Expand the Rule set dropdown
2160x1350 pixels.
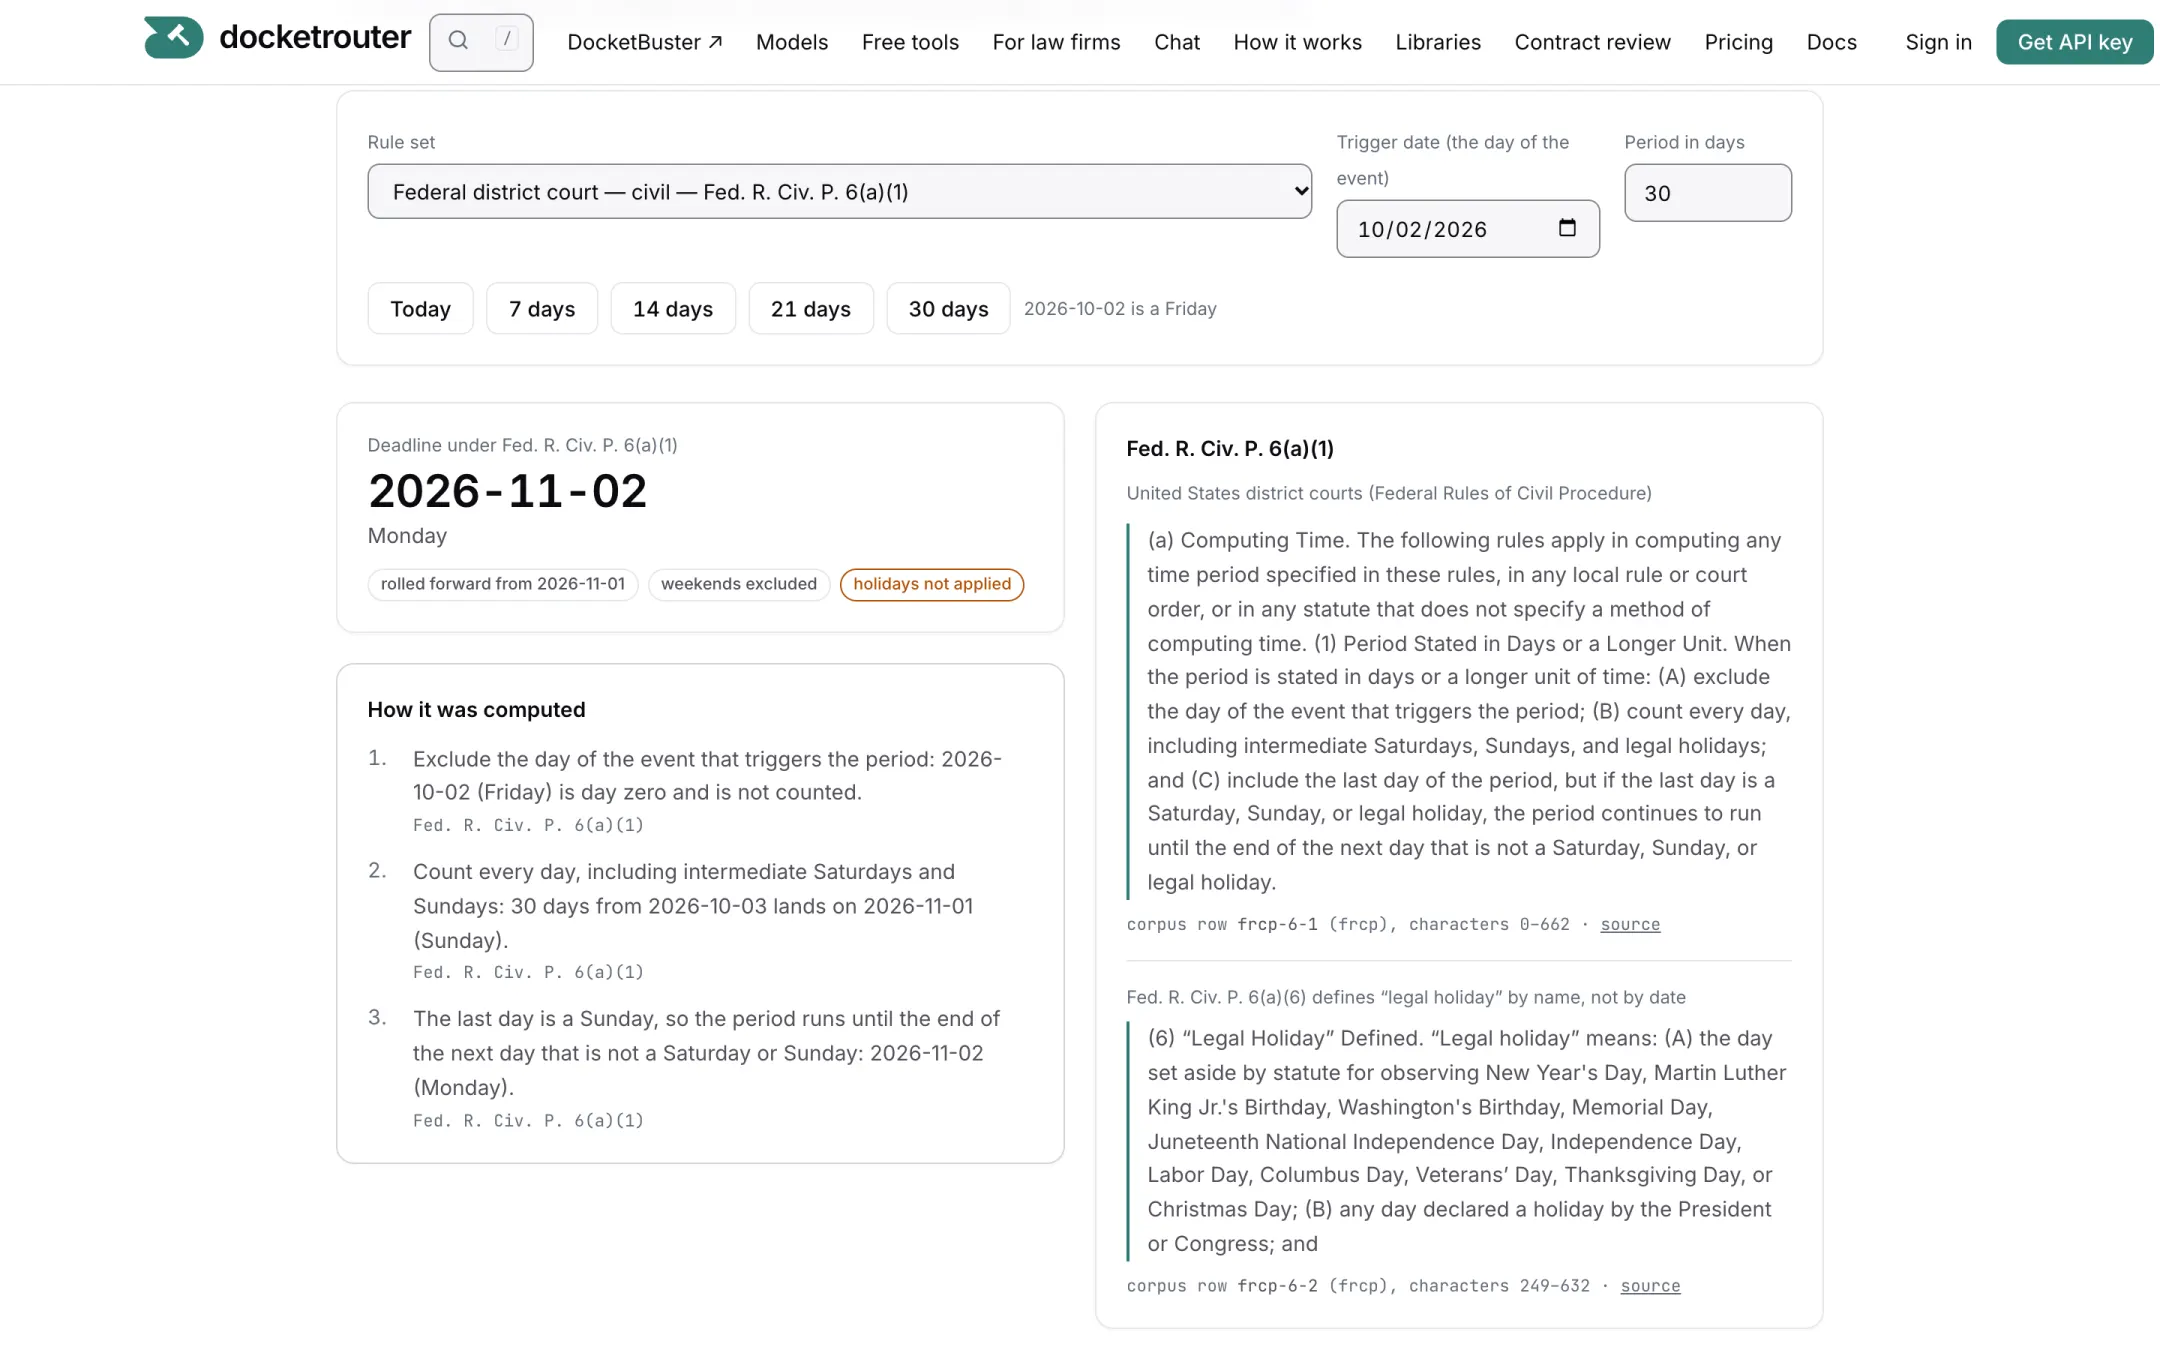pos(839,191)
